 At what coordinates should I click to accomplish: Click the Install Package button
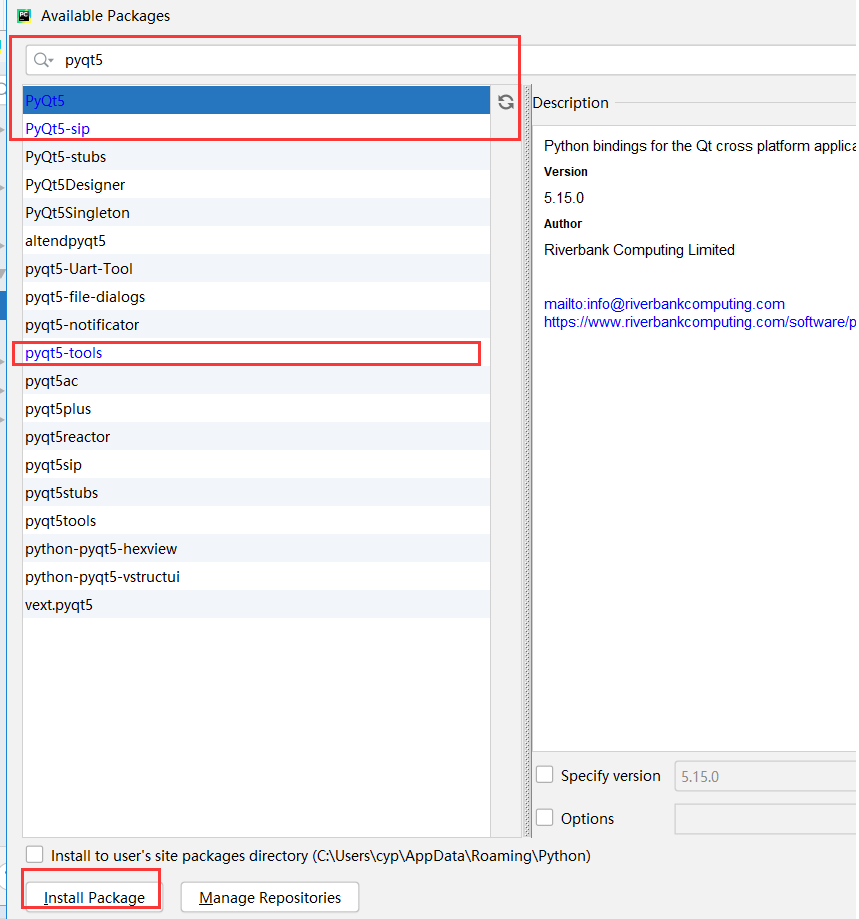tap(94, 897)
